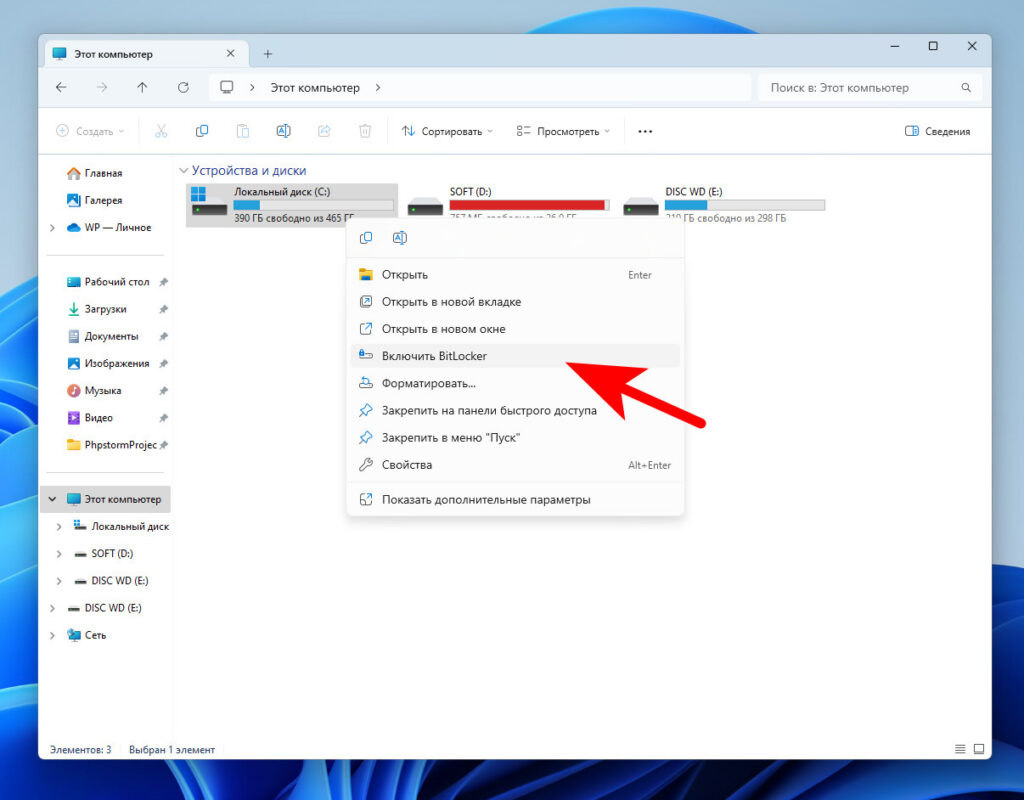Open 'Рабочий стол' quick access folder
1024x800 pixels.
(108, 282)
